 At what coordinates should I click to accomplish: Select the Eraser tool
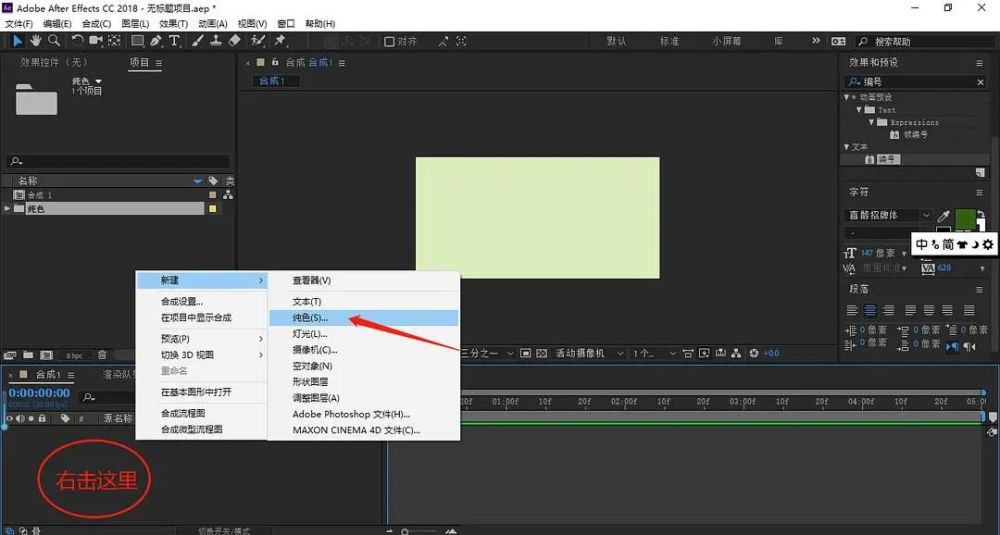234,41
